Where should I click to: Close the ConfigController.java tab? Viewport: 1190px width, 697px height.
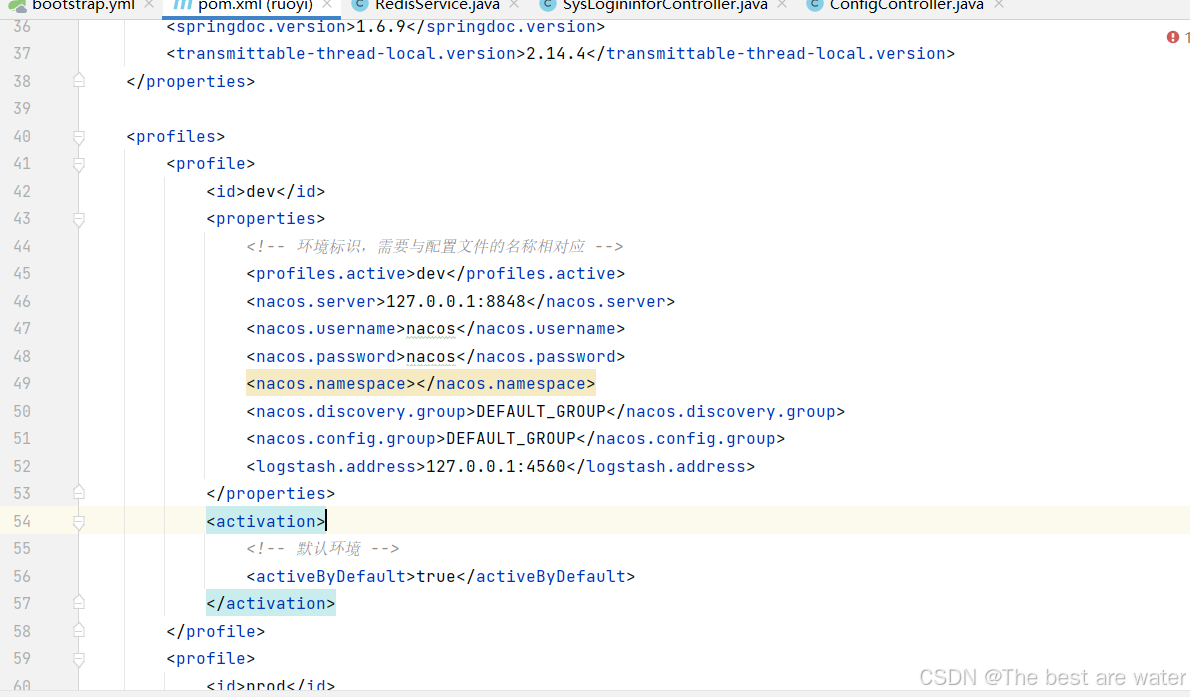click(997, 6)
